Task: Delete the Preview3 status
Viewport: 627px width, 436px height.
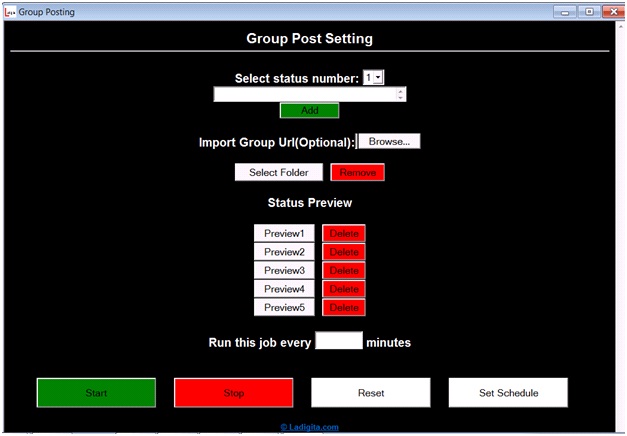Action: click(x=344, y=270)
